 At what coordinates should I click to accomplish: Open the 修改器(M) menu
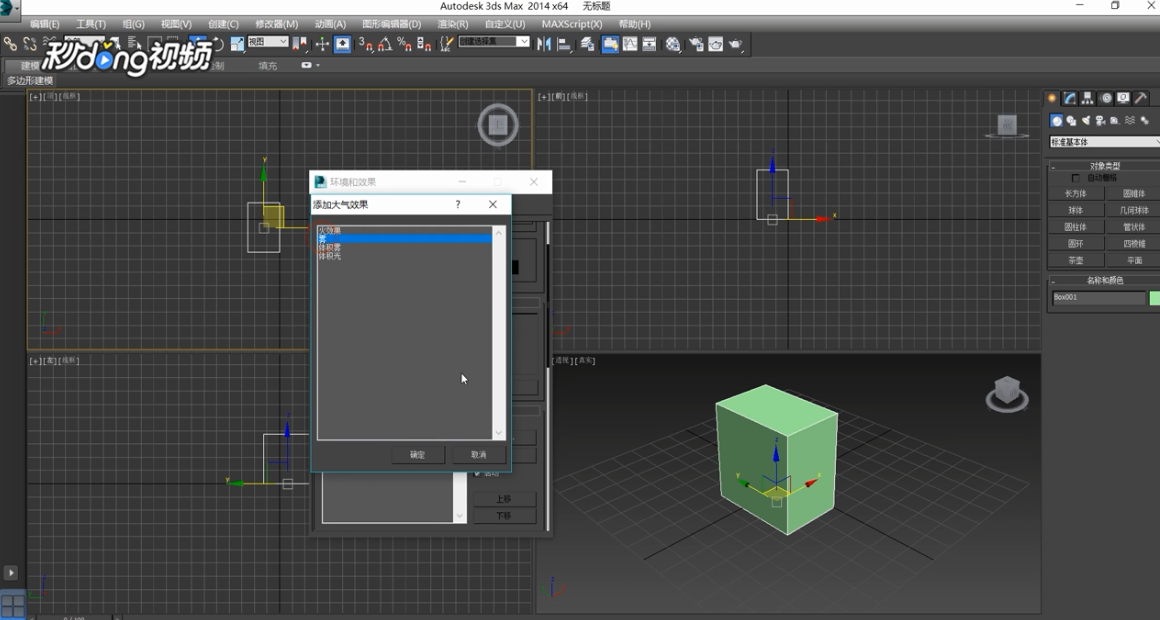pos(276,24)
